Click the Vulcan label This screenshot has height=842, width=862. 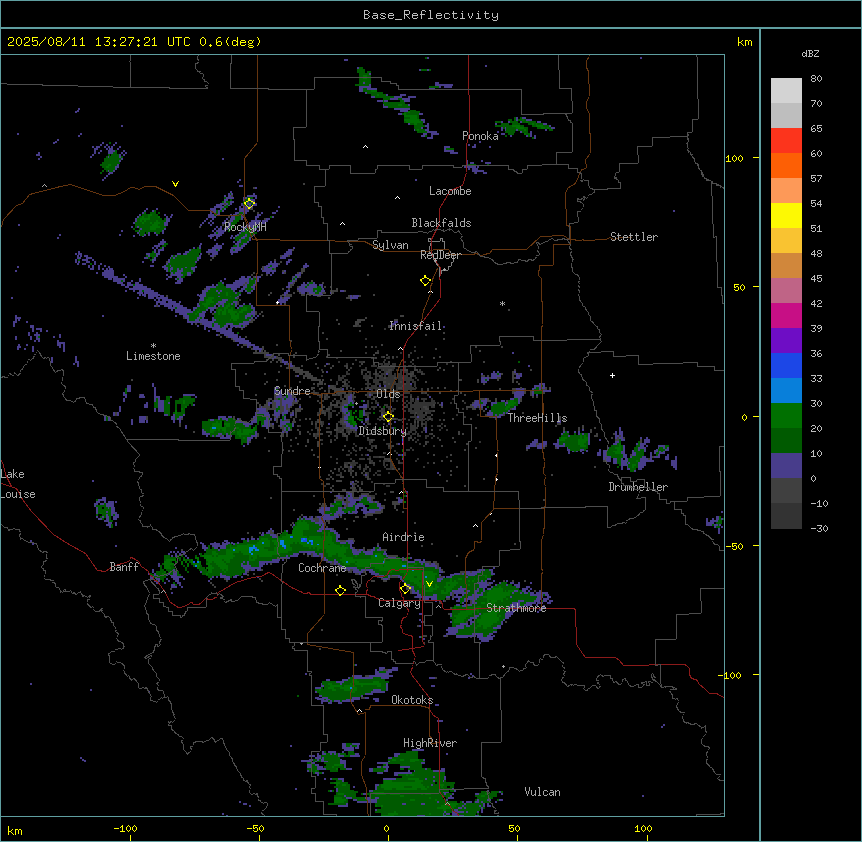click(x=542, y=792)
